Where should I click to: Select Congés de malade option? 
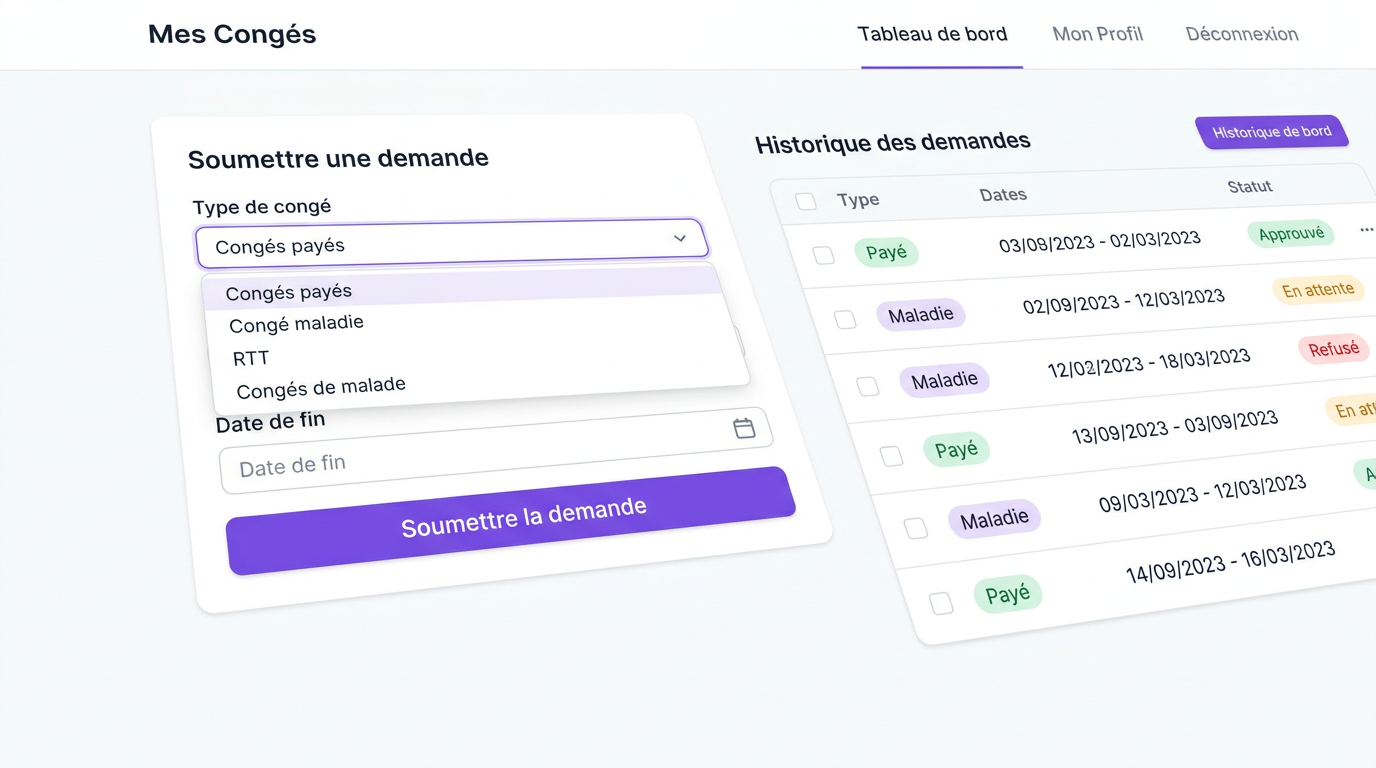(x=321, y=387)
